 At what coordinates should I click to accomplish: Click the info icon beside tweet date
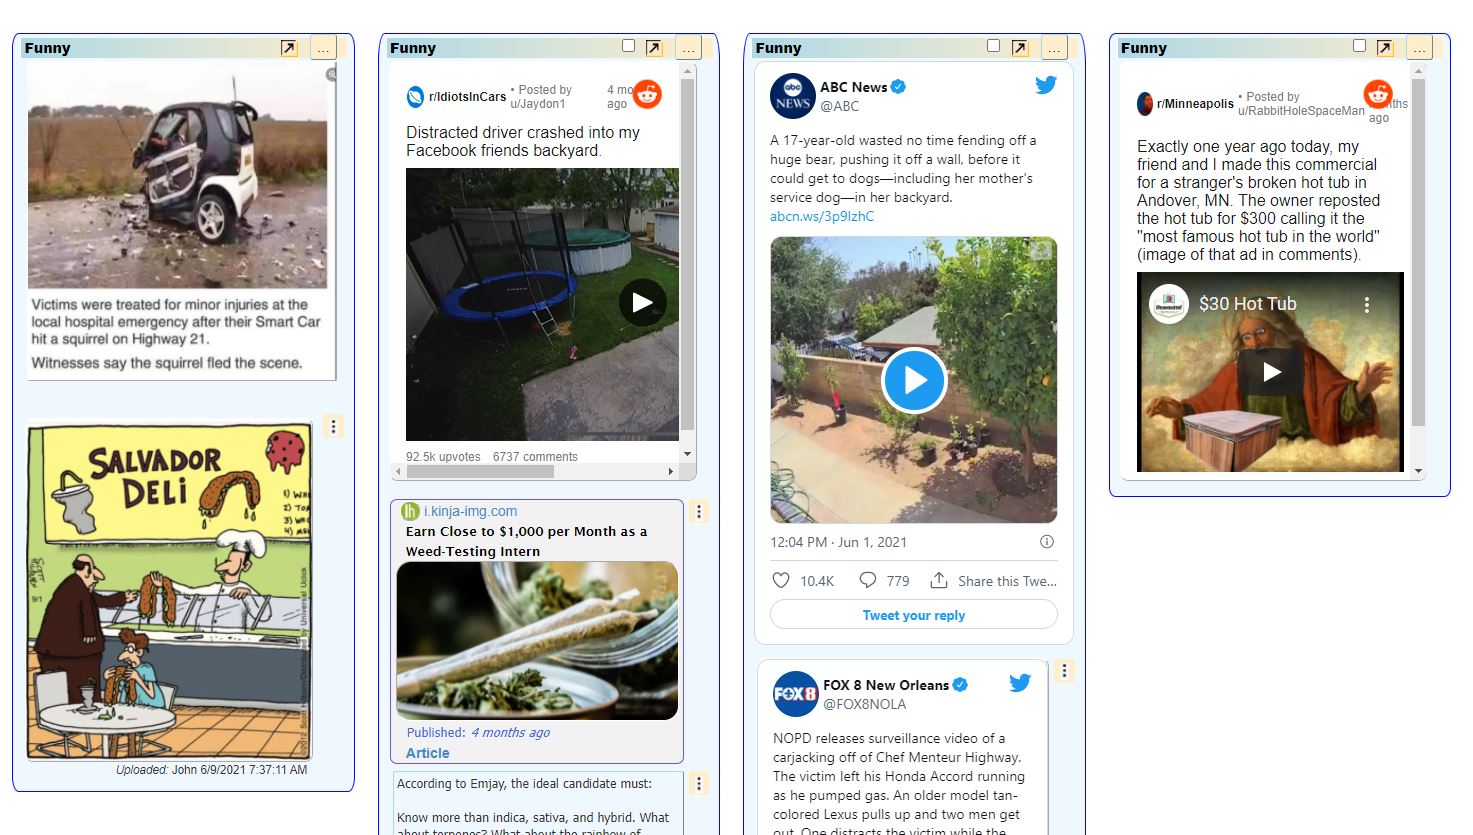click(1047, 542)
